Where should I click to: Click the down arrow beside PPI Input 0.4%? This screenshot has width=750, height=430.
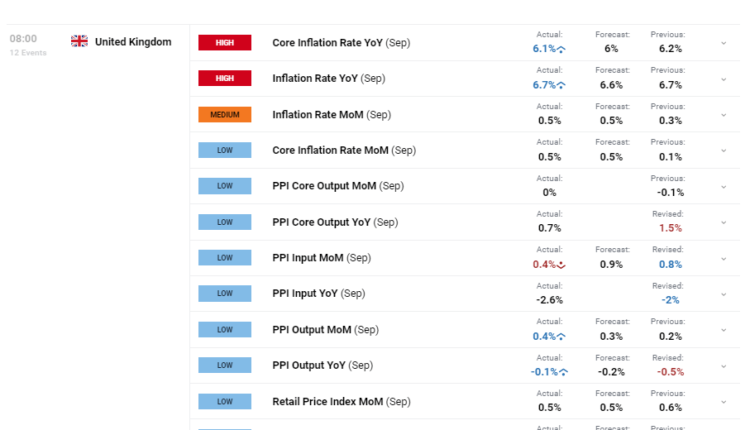(562, 265)
